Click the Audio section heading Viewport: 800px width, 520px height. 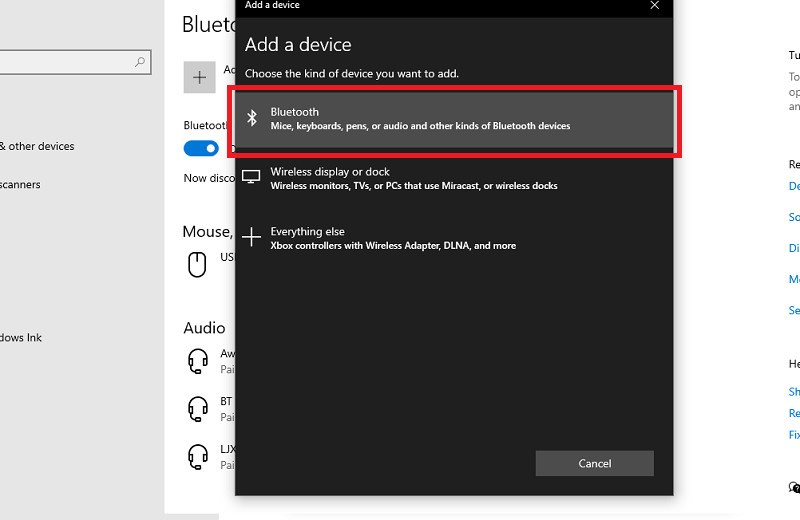pyautogui.click(x=204, y=328)
